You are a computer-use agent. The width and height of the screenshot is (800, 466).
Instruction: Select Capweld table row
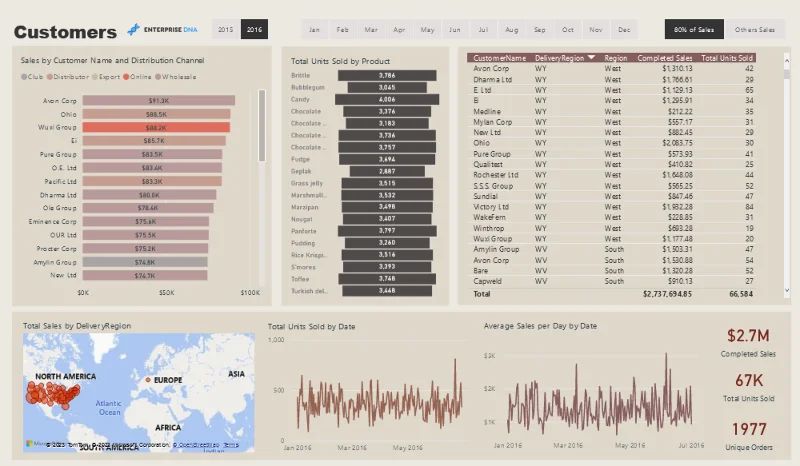(611, 281)
